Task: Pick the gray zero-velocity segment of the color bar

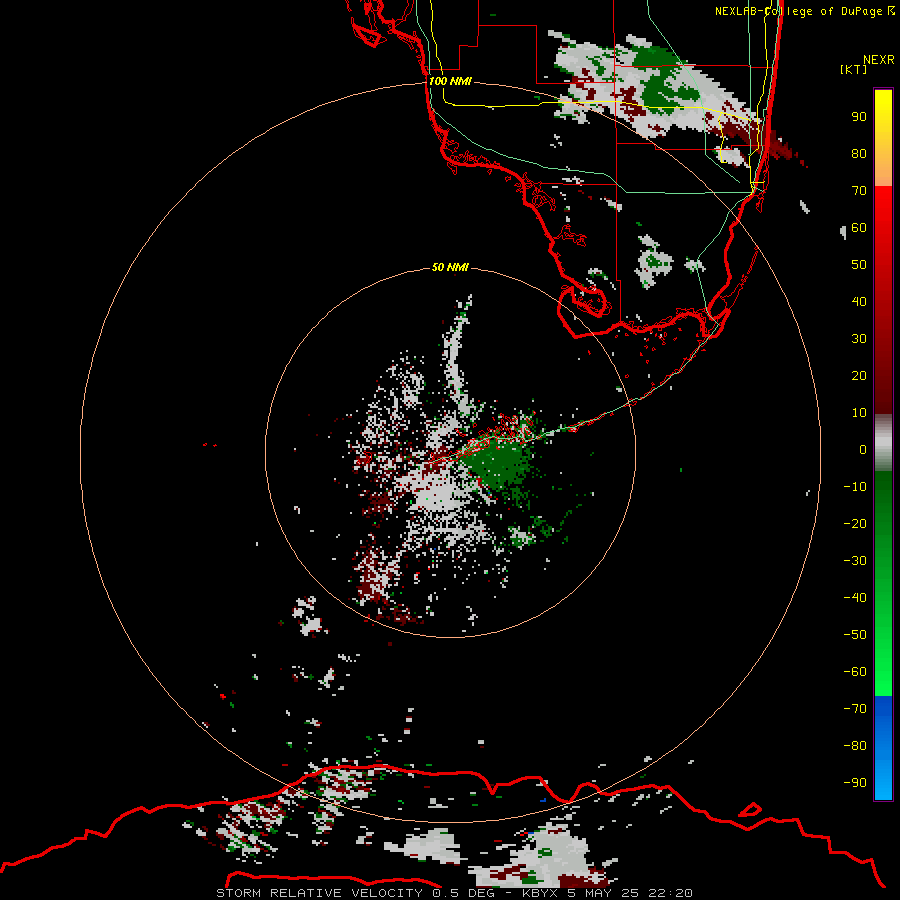Action: coord(883,442)
